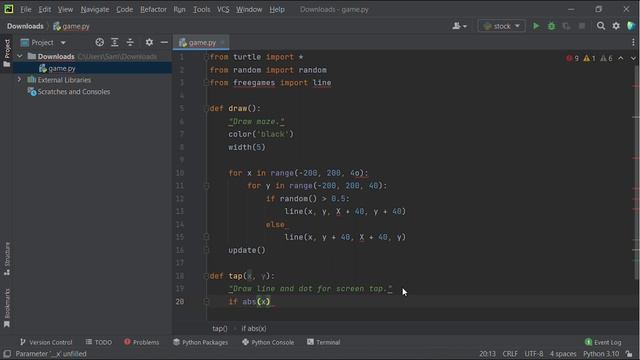
Task: Fold the tap function at line 18
Action: coord(206,276)
